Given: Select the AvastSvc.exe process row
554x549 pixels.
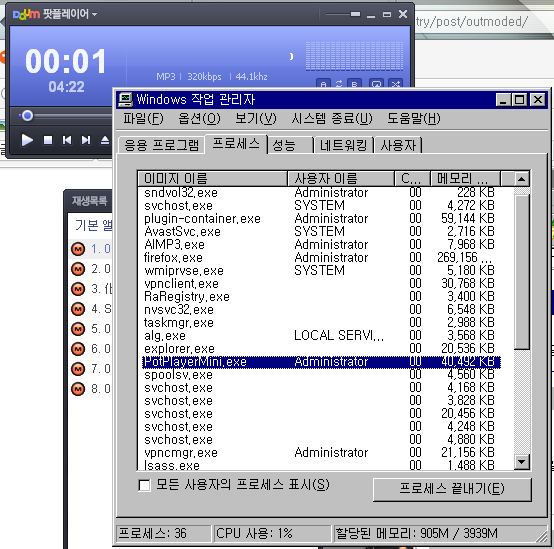Looking at the screenshot, I should 321,231.
